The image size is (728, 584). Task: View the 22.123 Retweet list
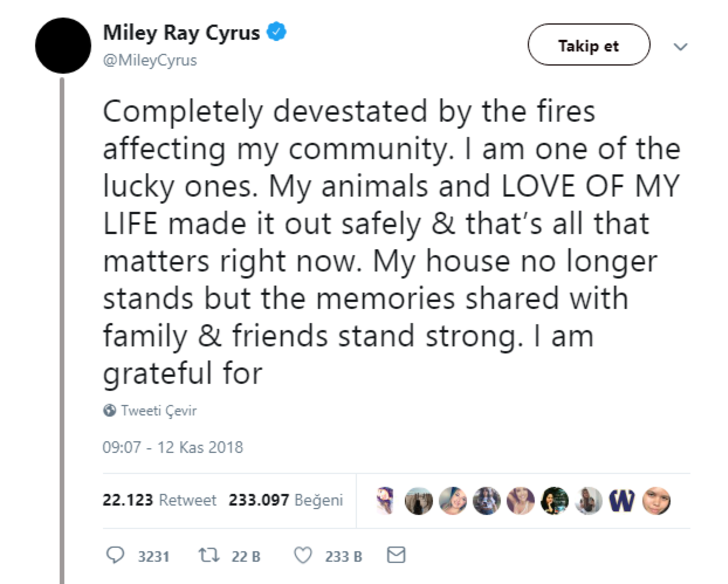159,500
